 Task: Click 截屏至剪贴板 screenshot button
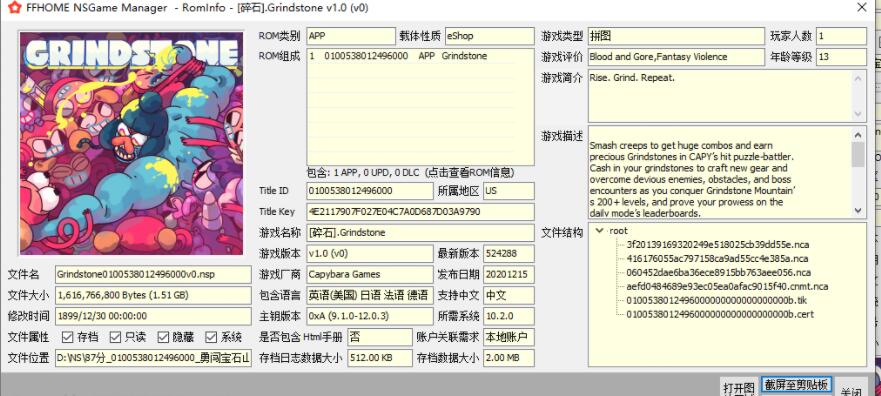(x=796, y=384)
